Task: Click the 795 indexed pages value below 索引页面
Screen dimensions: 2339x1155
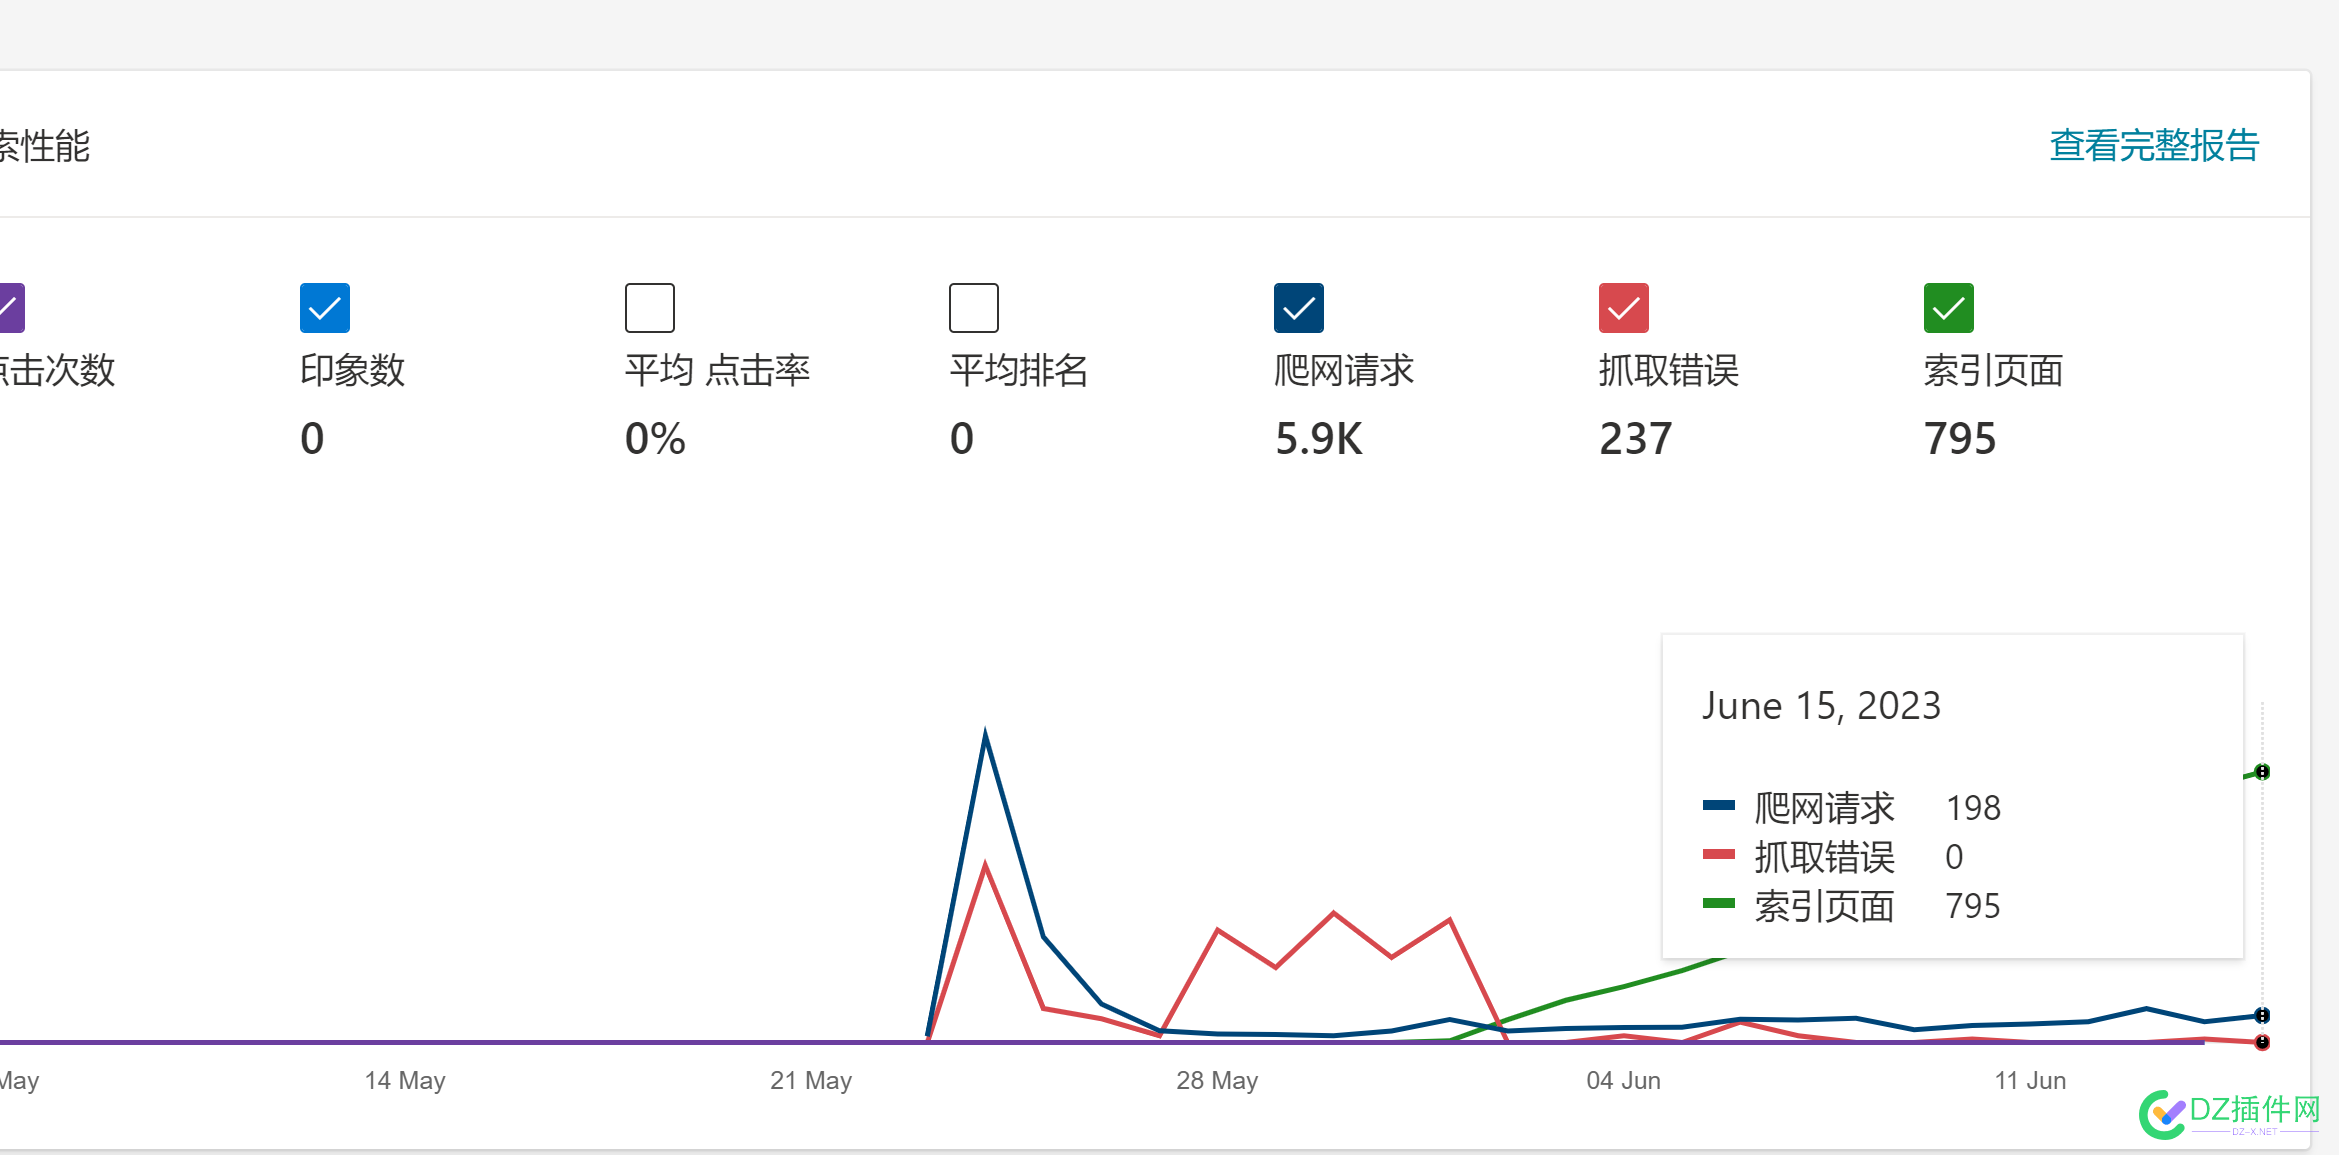Action: coord(1960,439)
